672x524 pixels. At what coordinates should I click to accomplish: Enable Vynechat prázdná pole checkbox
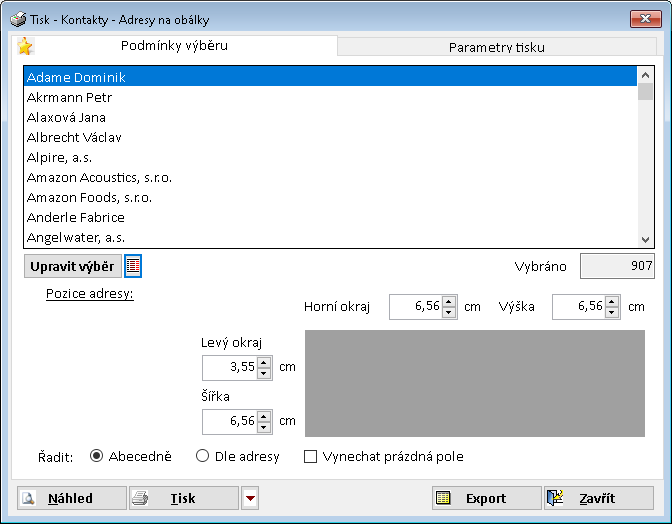click(310, 457)
